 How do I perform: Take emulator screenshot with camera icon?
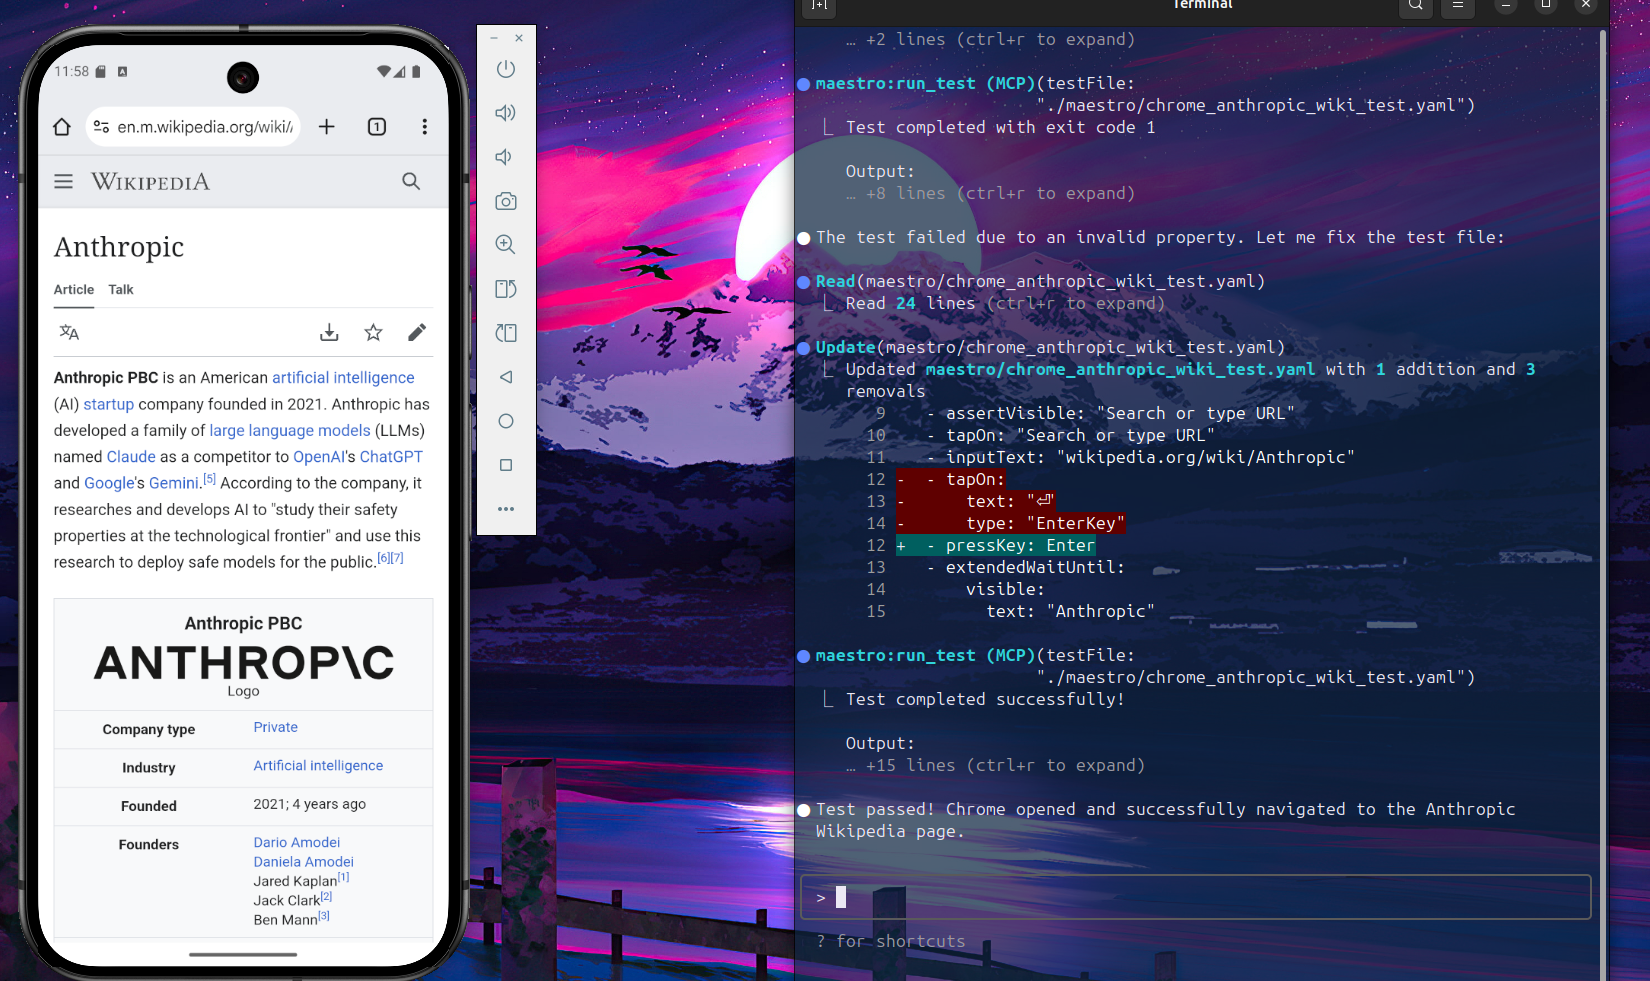click(x=506, y=201)
